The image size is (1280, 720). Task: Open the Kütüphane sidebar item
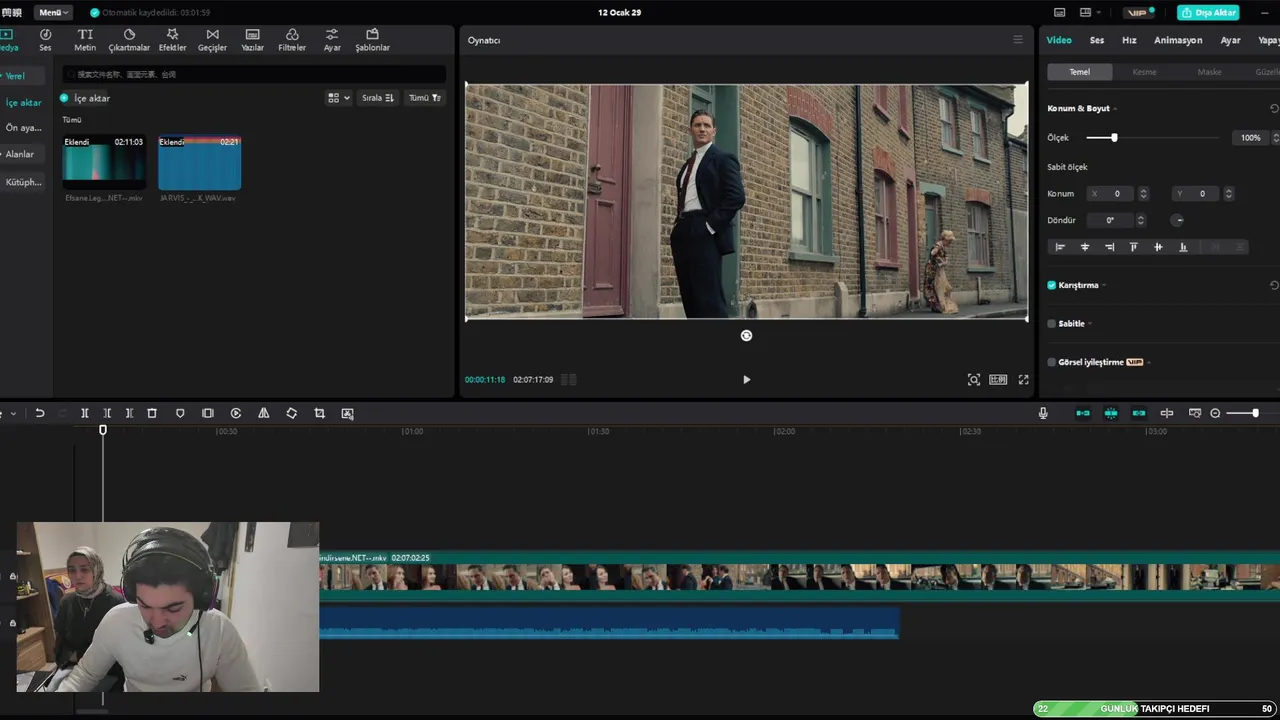pos(23,182)
